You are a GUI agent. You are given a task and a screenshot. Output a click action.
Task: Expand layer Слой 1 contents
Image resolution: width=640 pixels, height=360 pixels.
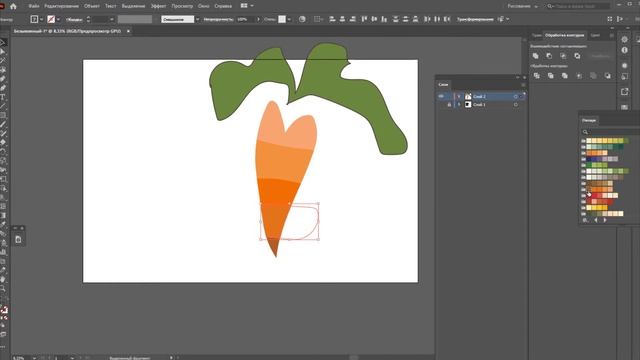coord(459,105)
